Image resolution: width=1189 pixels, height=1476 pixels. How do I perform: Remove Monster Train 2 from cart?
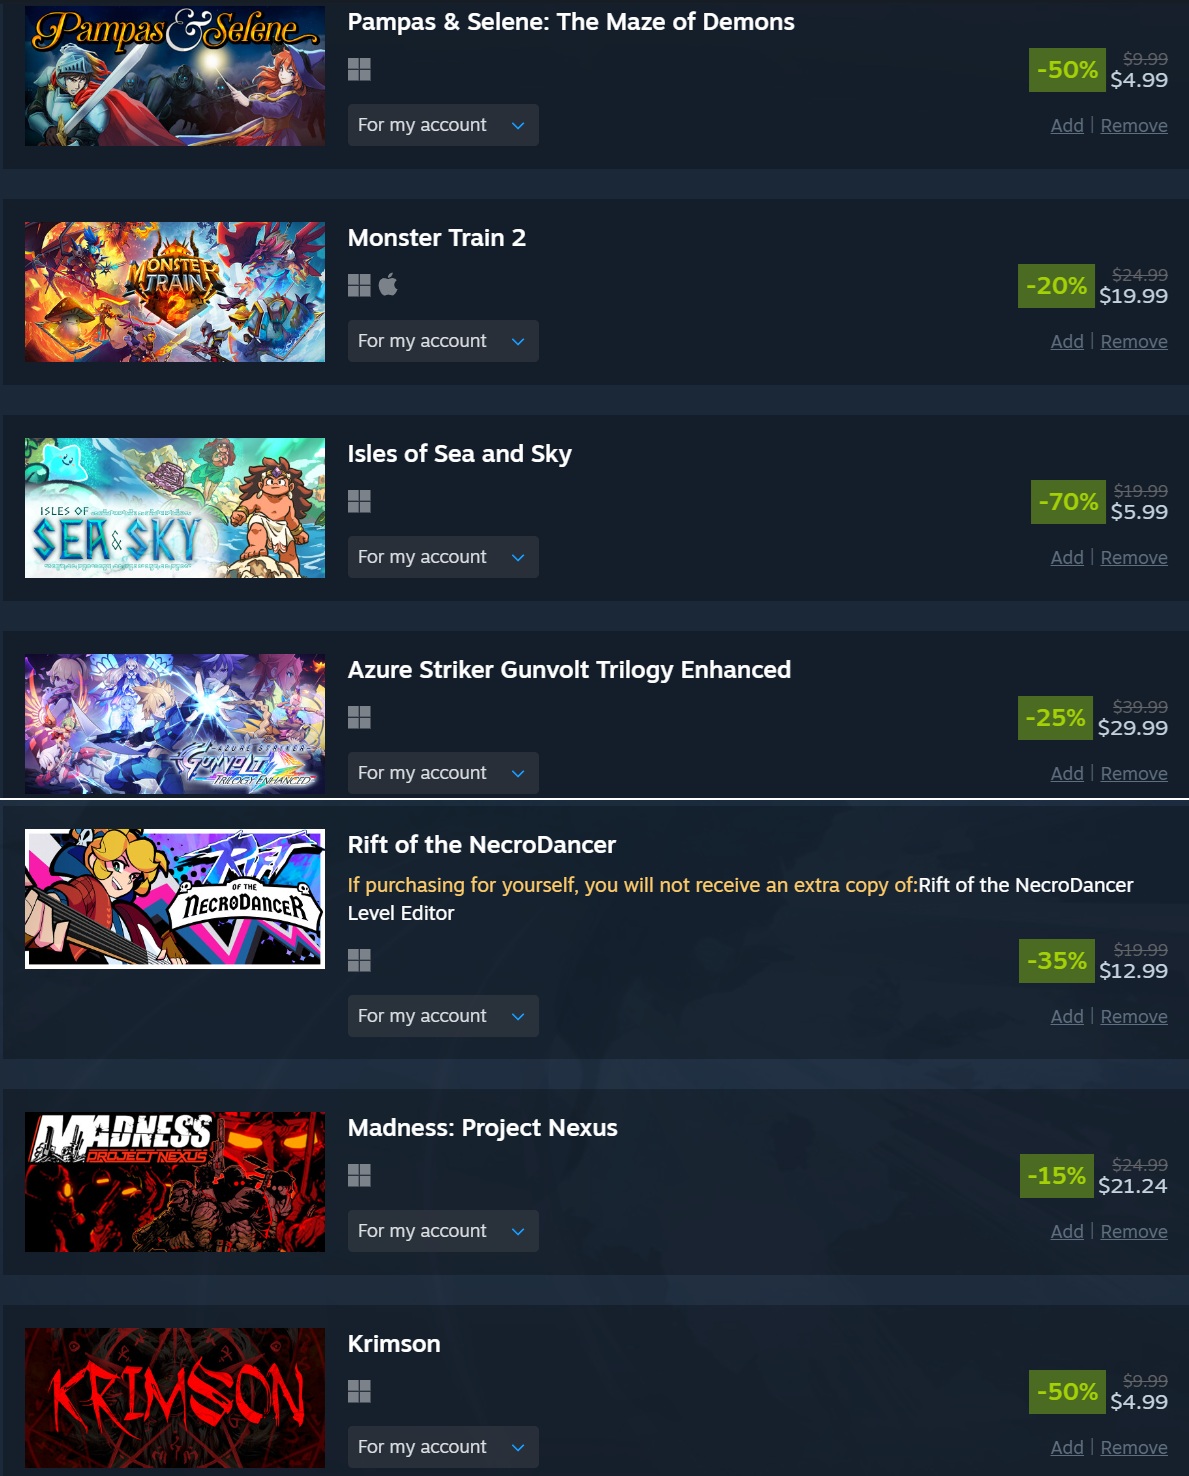1134,342
